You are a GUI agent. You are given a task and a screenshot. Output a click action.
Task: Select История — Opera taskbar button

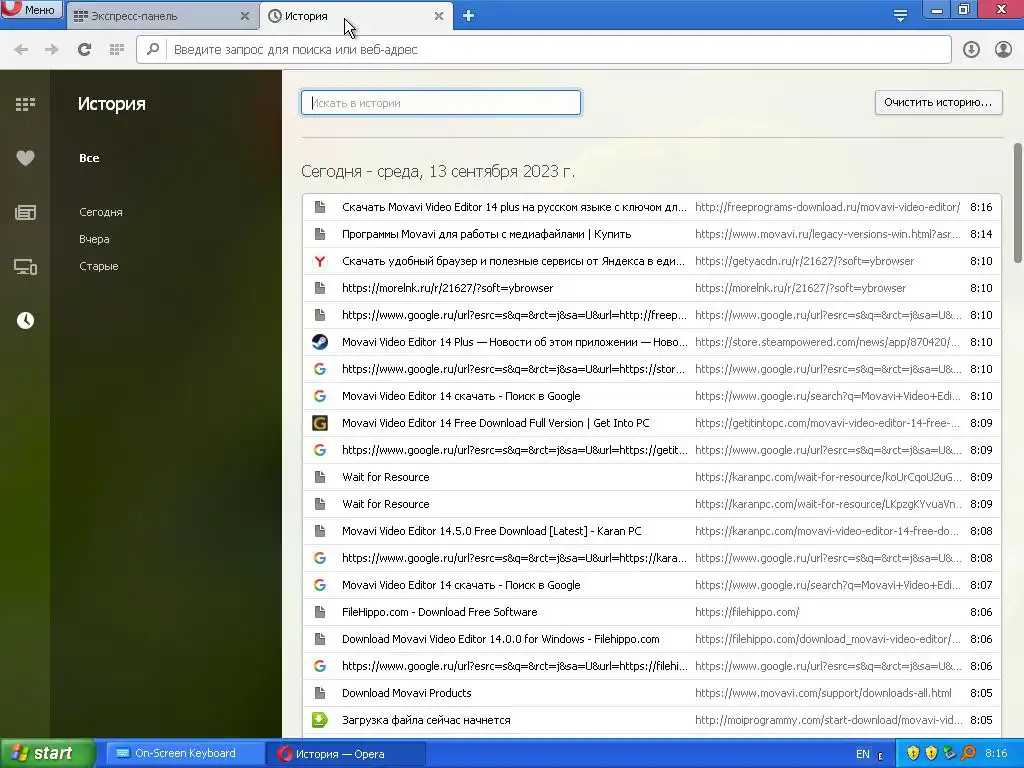coord(346,754)
